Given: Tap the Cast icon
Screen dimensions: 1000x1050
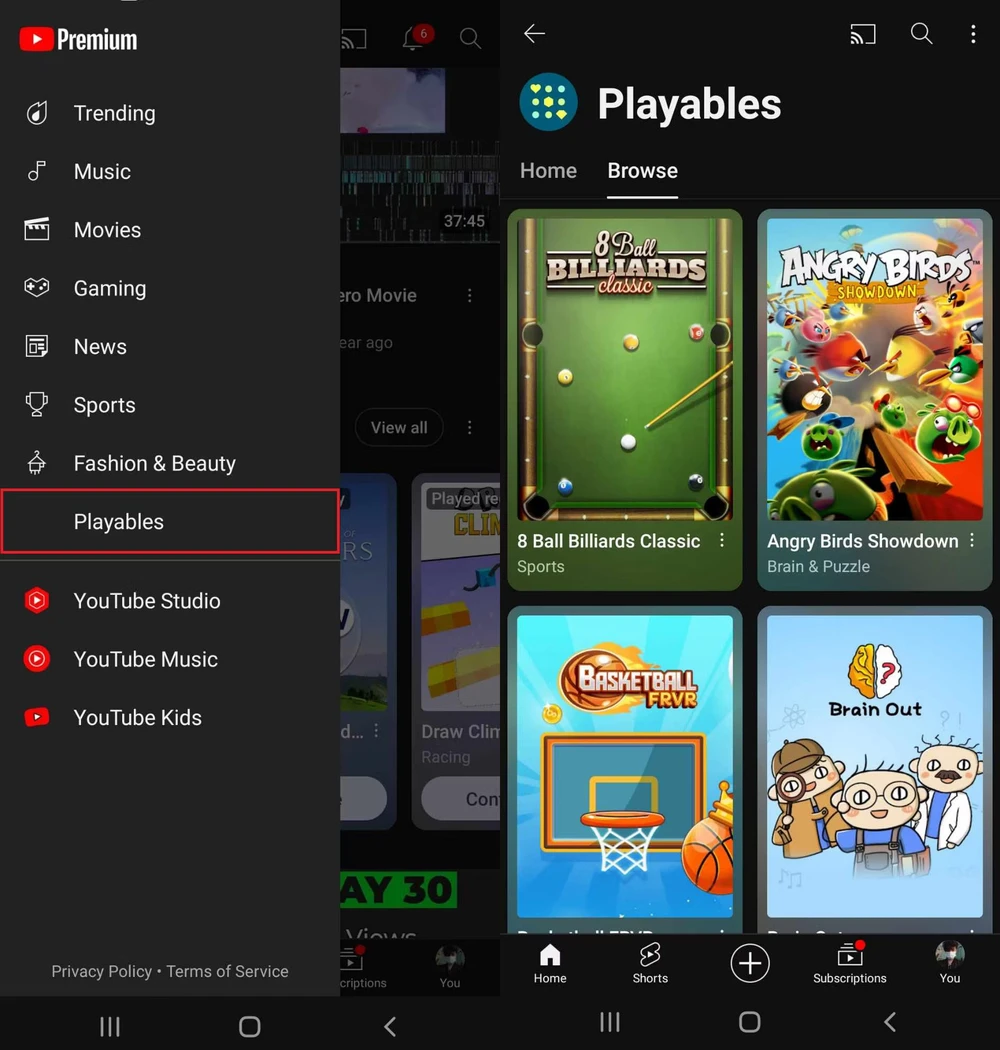Looking at the screenshot, I should [x=862, y=34].
